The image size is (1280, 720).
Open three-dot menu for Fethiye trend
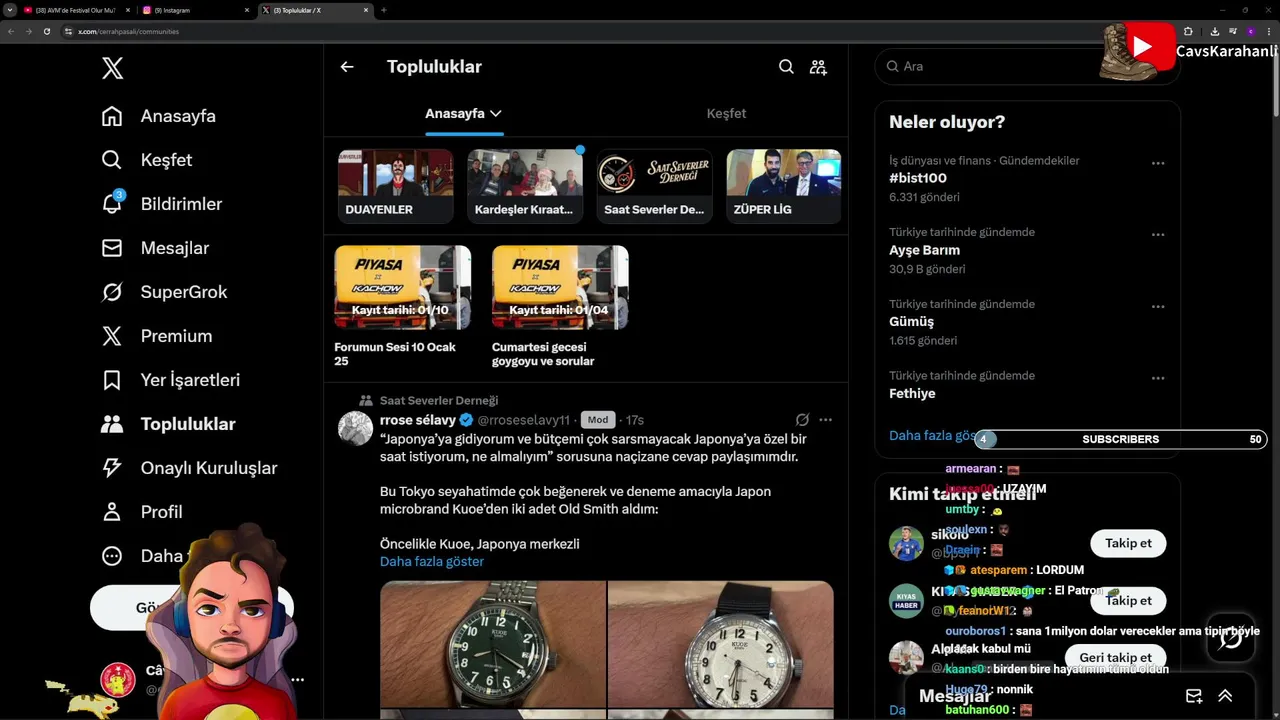point(1158,379)
